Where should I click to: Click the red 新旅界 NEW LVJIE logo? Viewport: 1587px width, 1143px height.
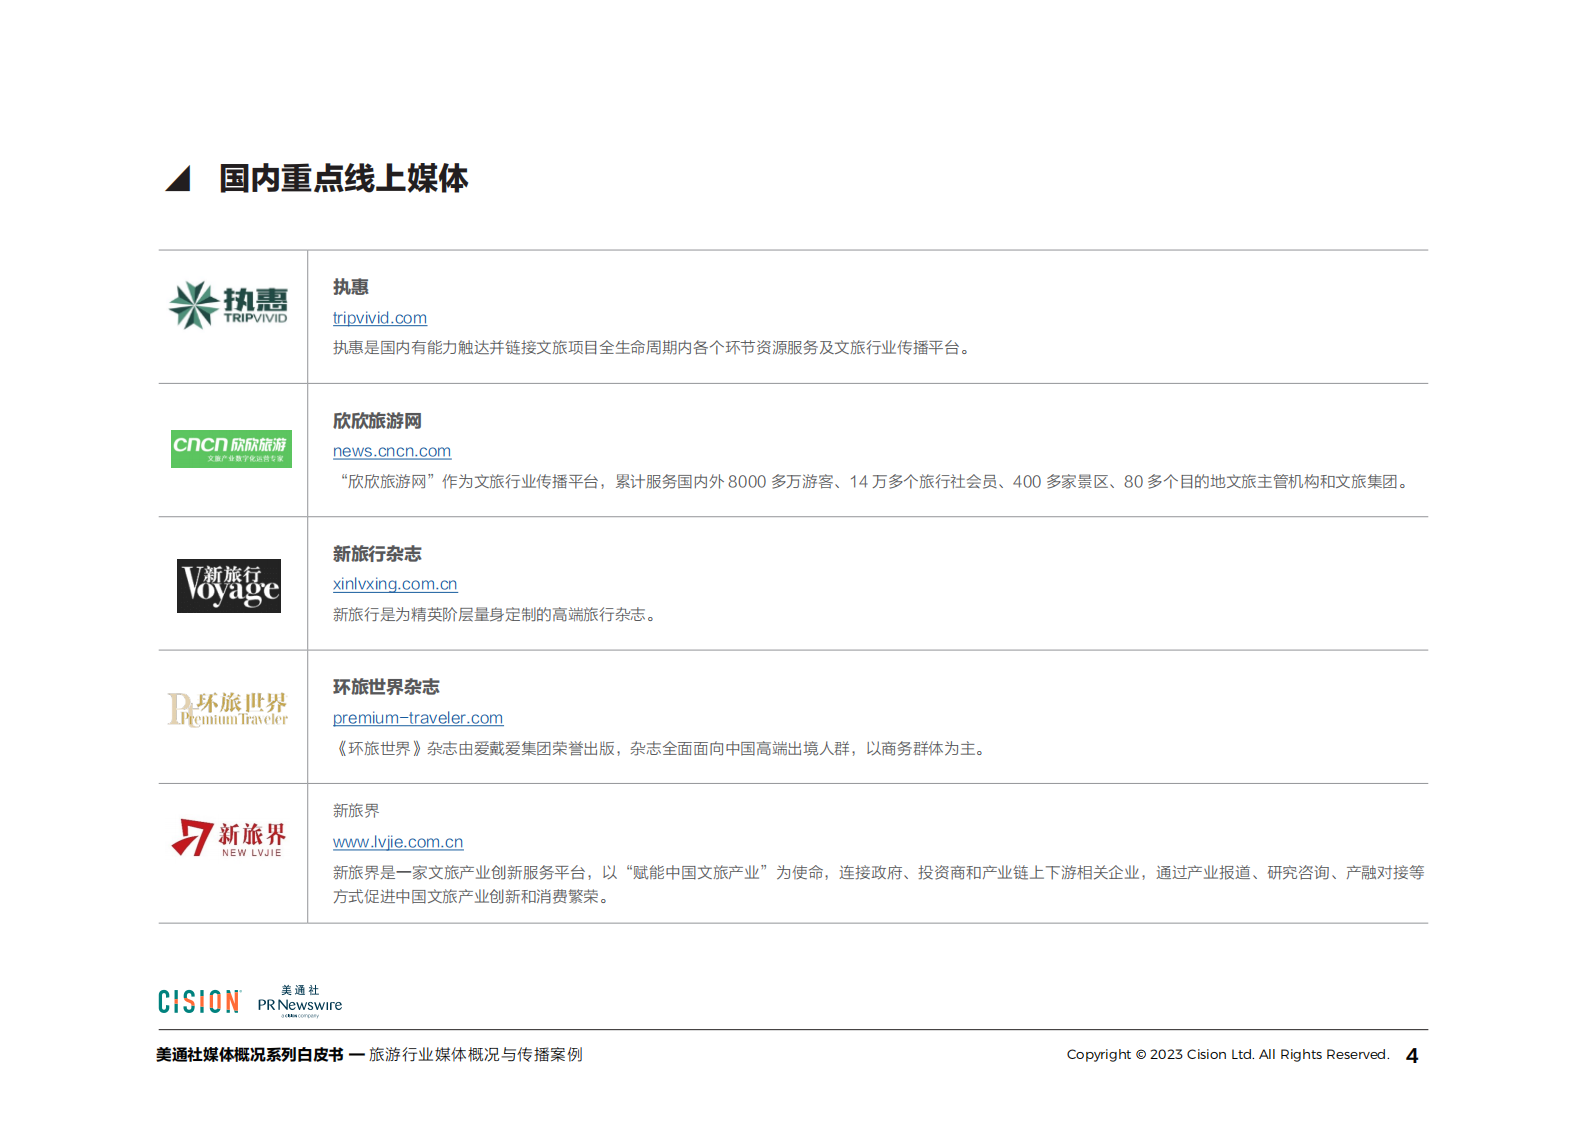pyautogui.click(x=229, y=838)
